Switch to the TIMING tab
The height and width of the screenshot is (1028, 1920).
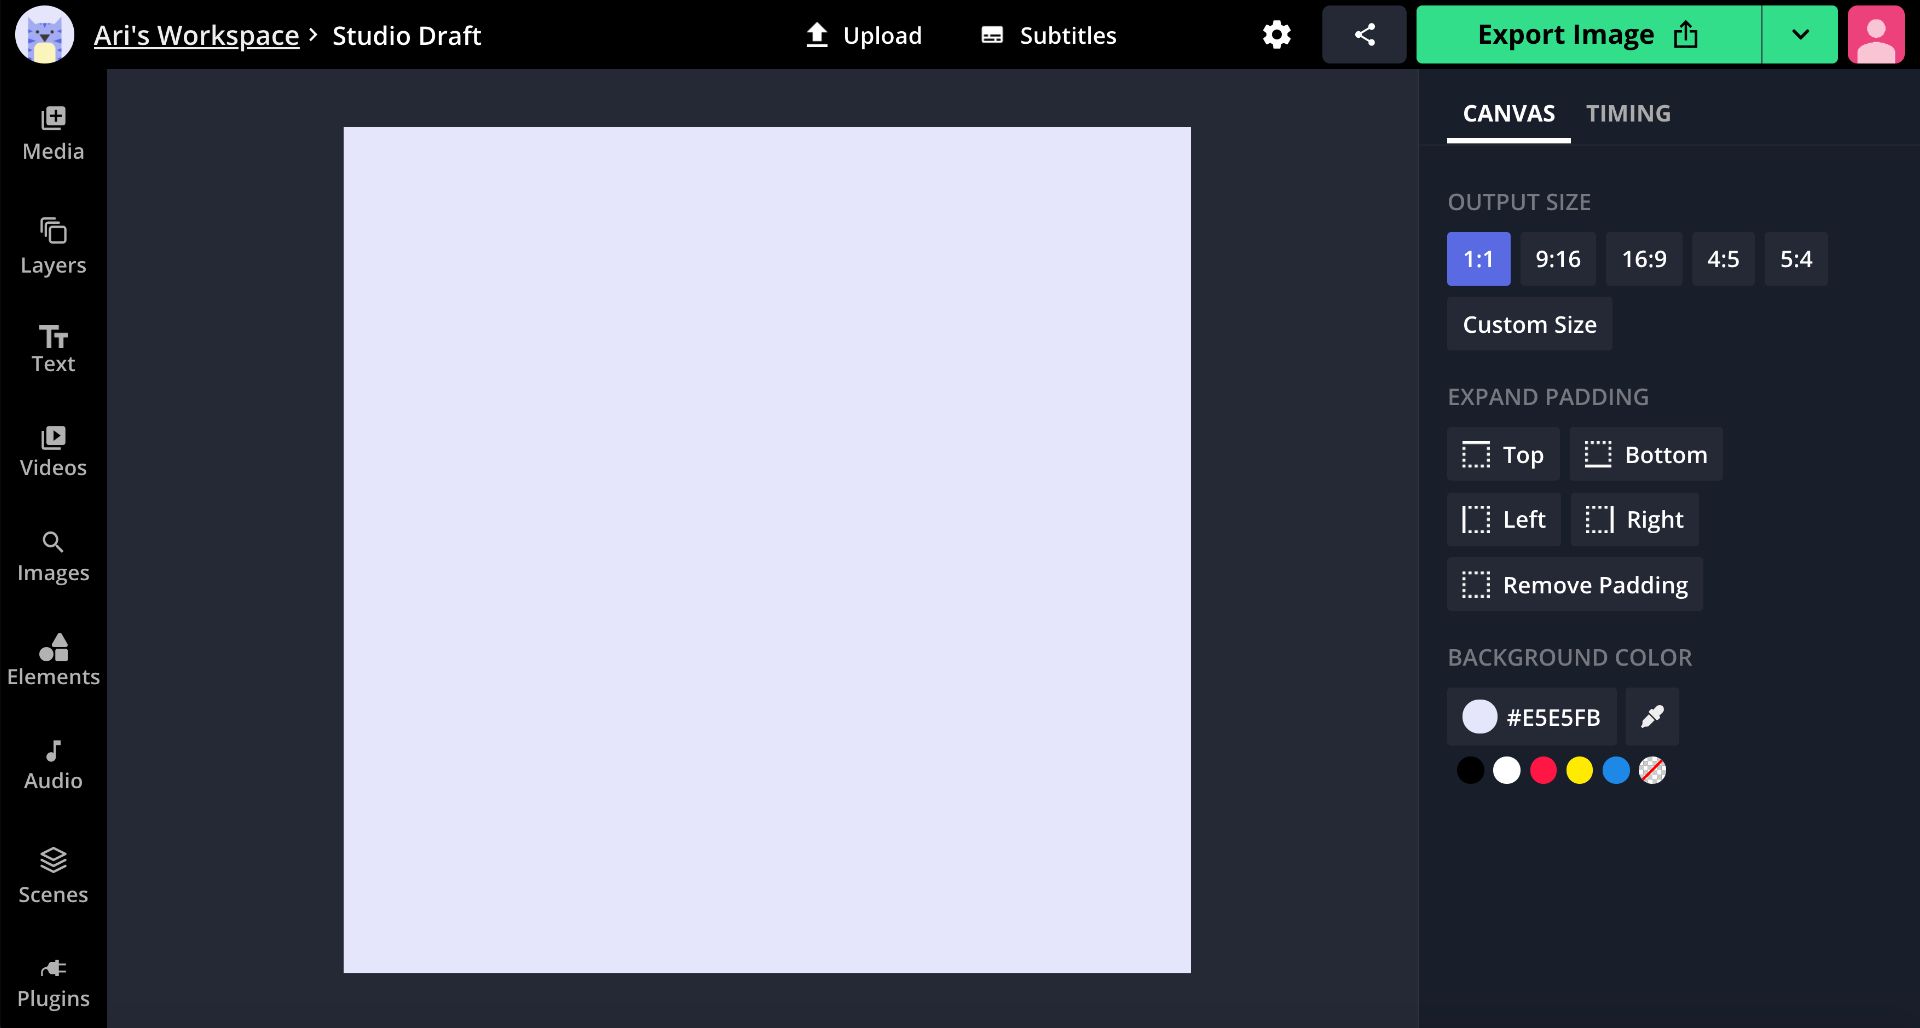pyautogui.click(x=1628, y=113)
